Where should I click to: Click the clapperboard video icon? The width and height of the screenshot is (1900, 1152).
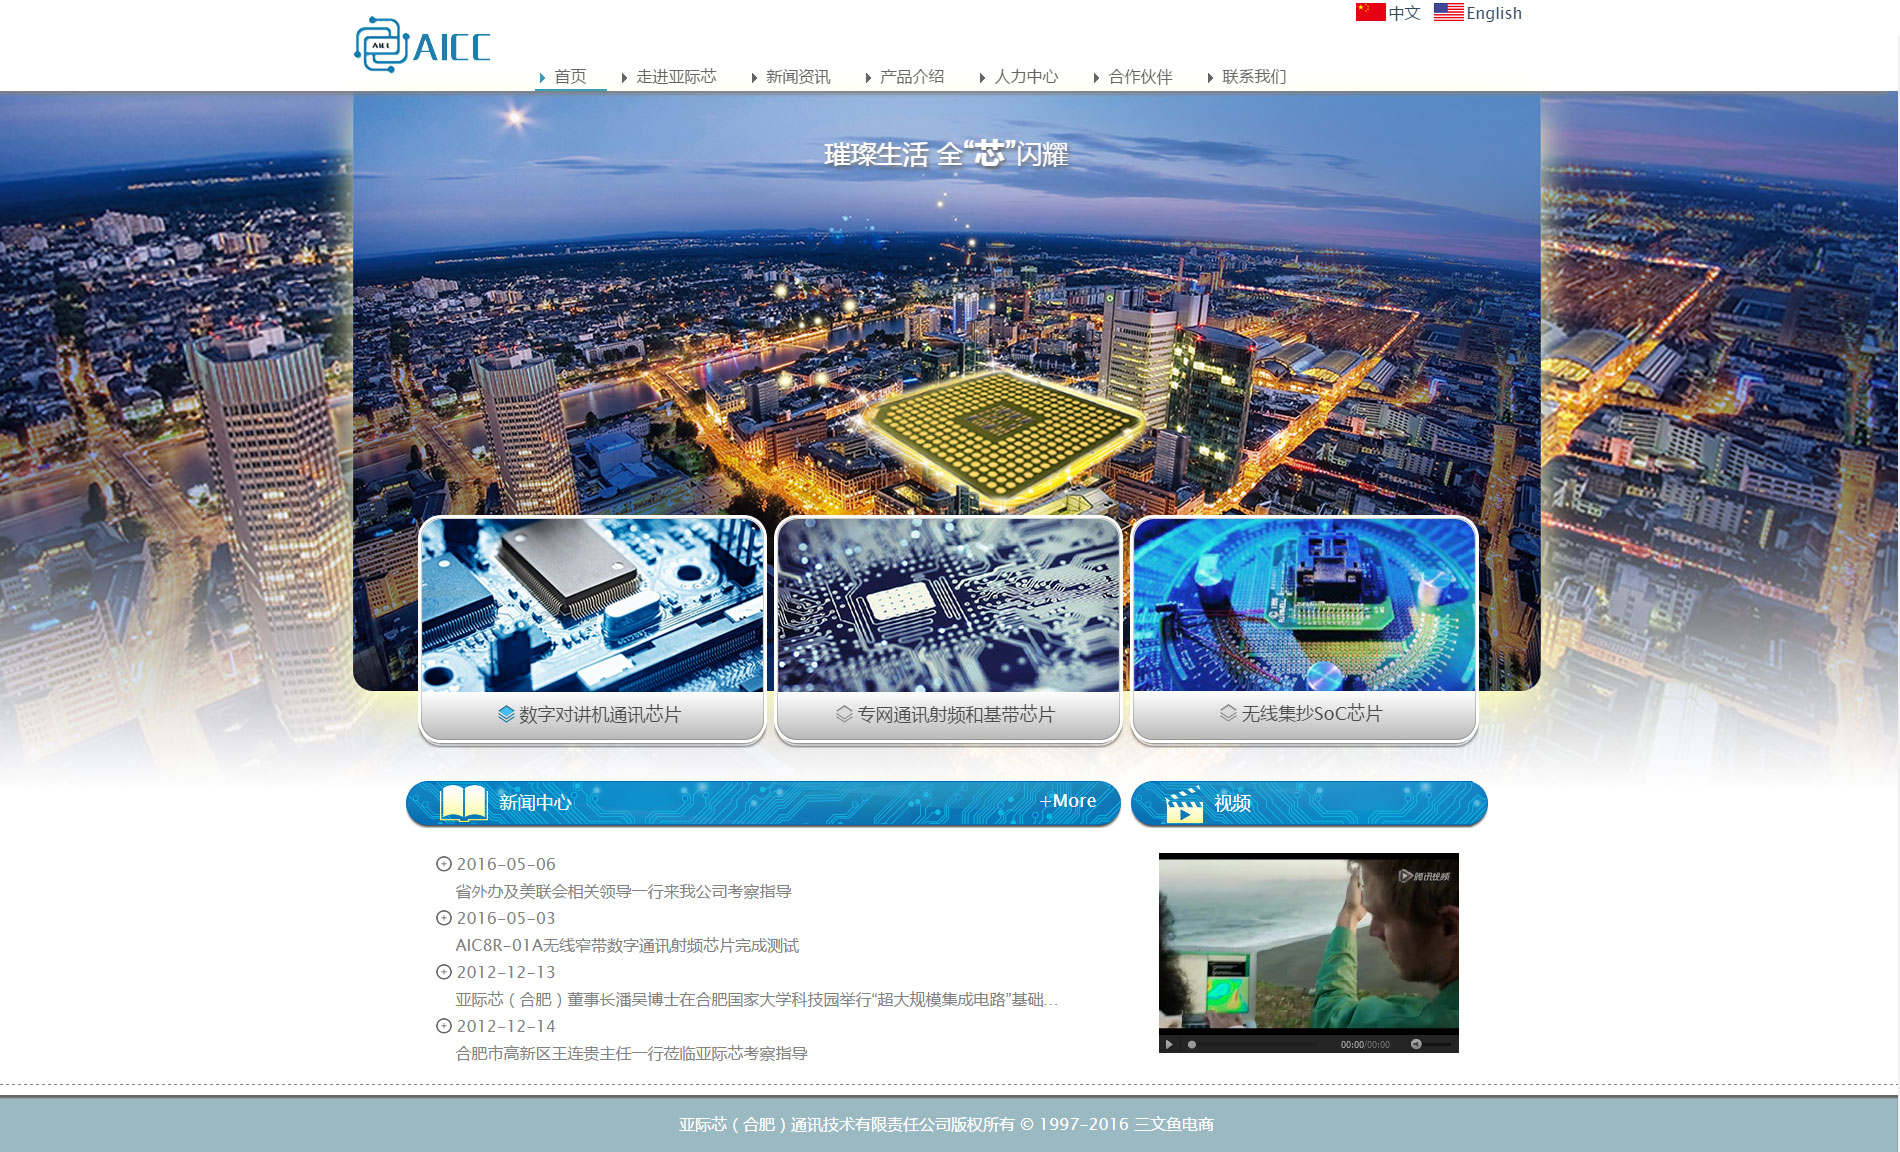tap(1184, 804)
